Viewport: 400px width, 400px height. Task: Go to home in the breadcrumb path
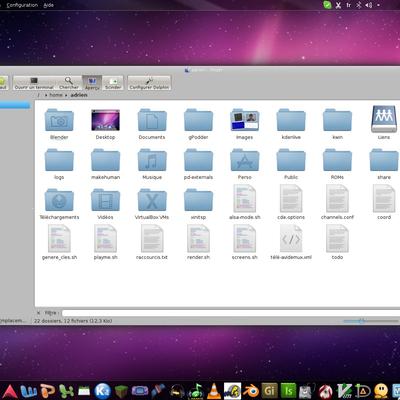(56, 95)
